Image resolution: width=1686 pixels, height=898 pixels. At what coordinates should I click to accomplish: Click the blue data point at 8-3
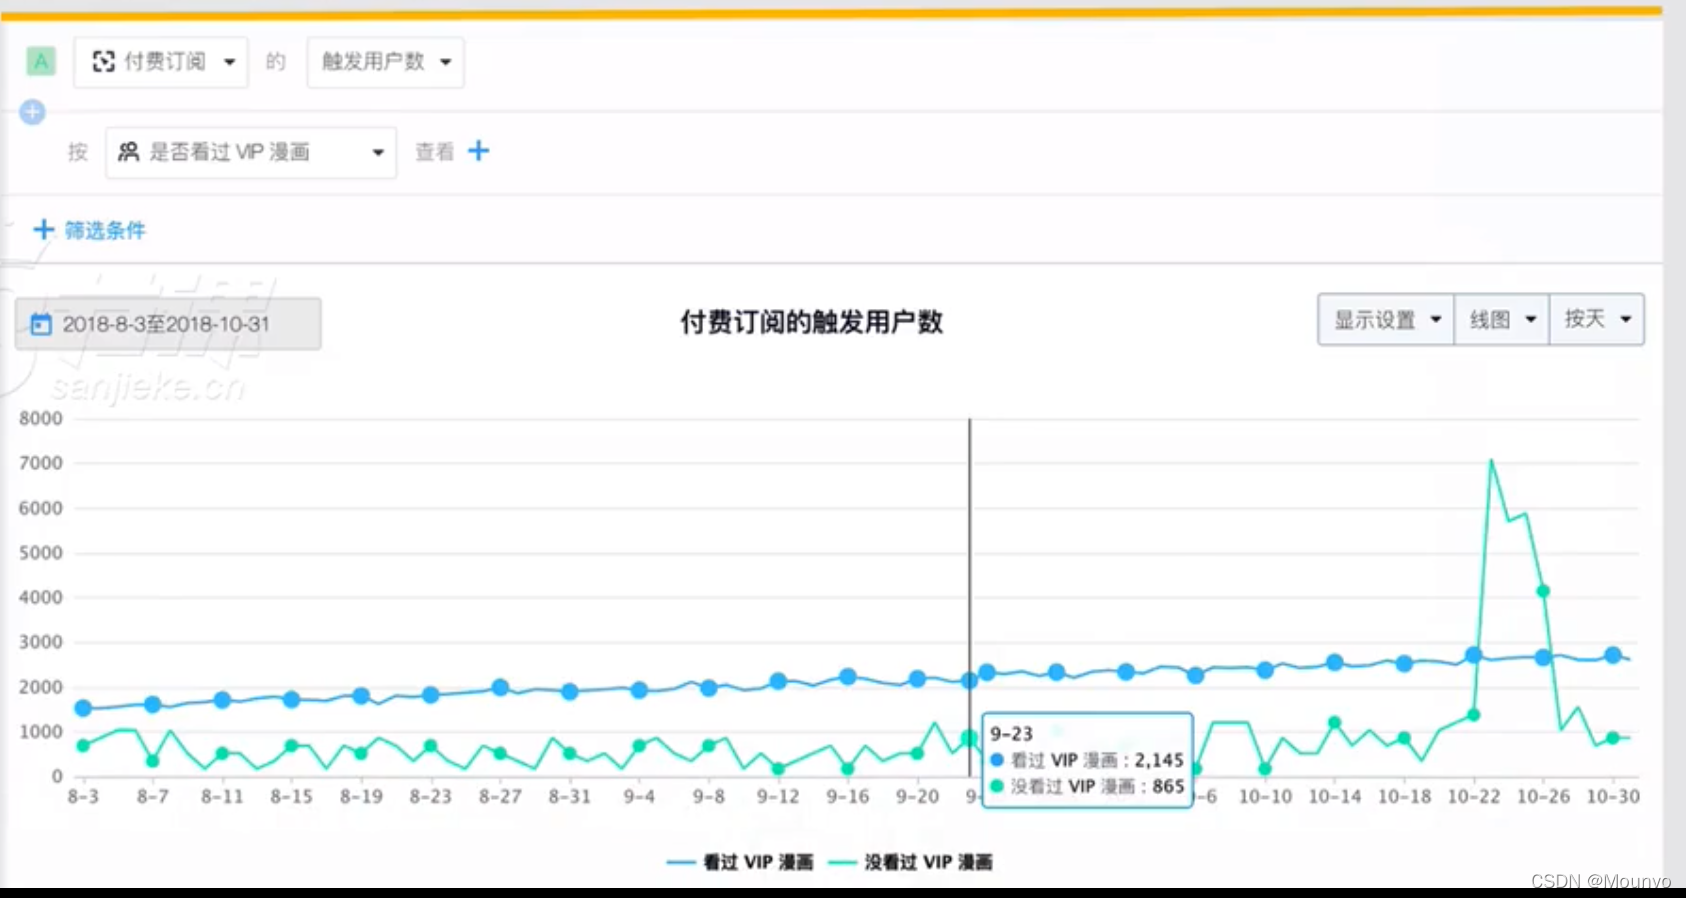click(x=83, y=708)
